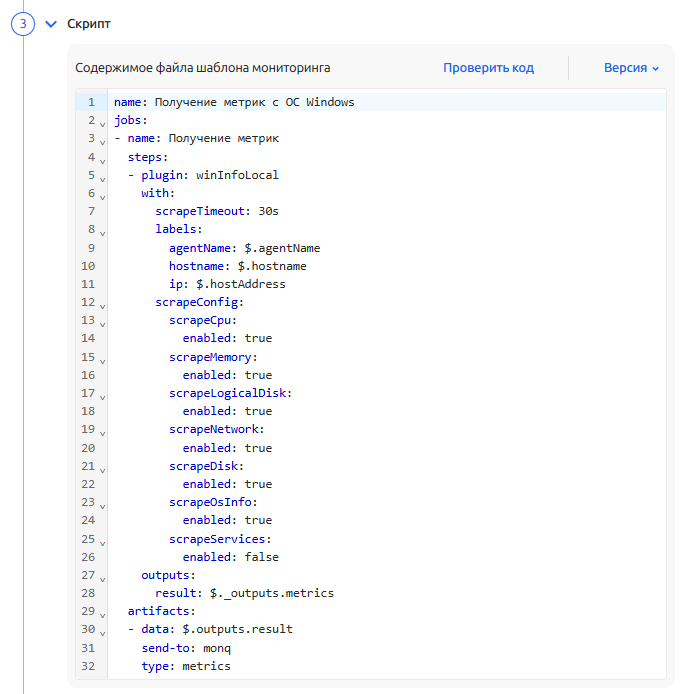
Task: Click the type: metrics line
Action: click(x=185, y=666)
